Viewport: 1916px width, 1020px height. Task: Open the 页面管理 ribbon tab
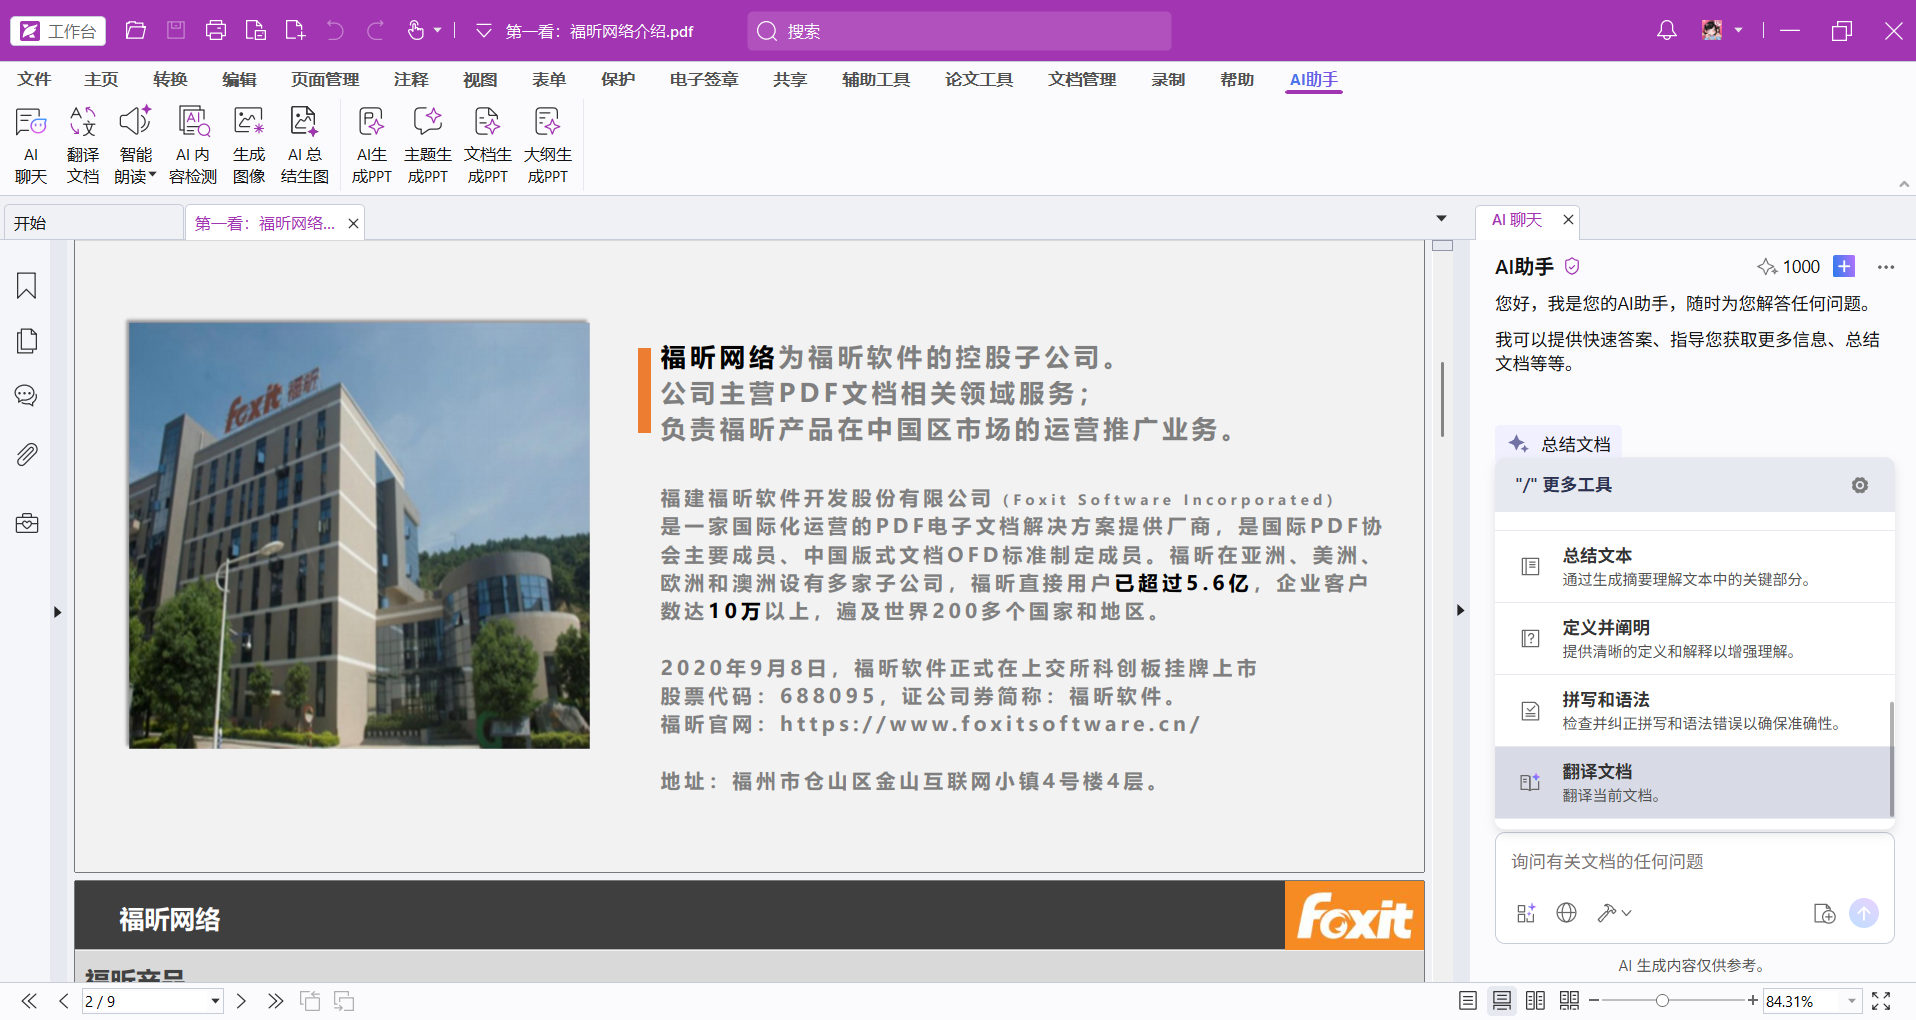tap(325, 79)
